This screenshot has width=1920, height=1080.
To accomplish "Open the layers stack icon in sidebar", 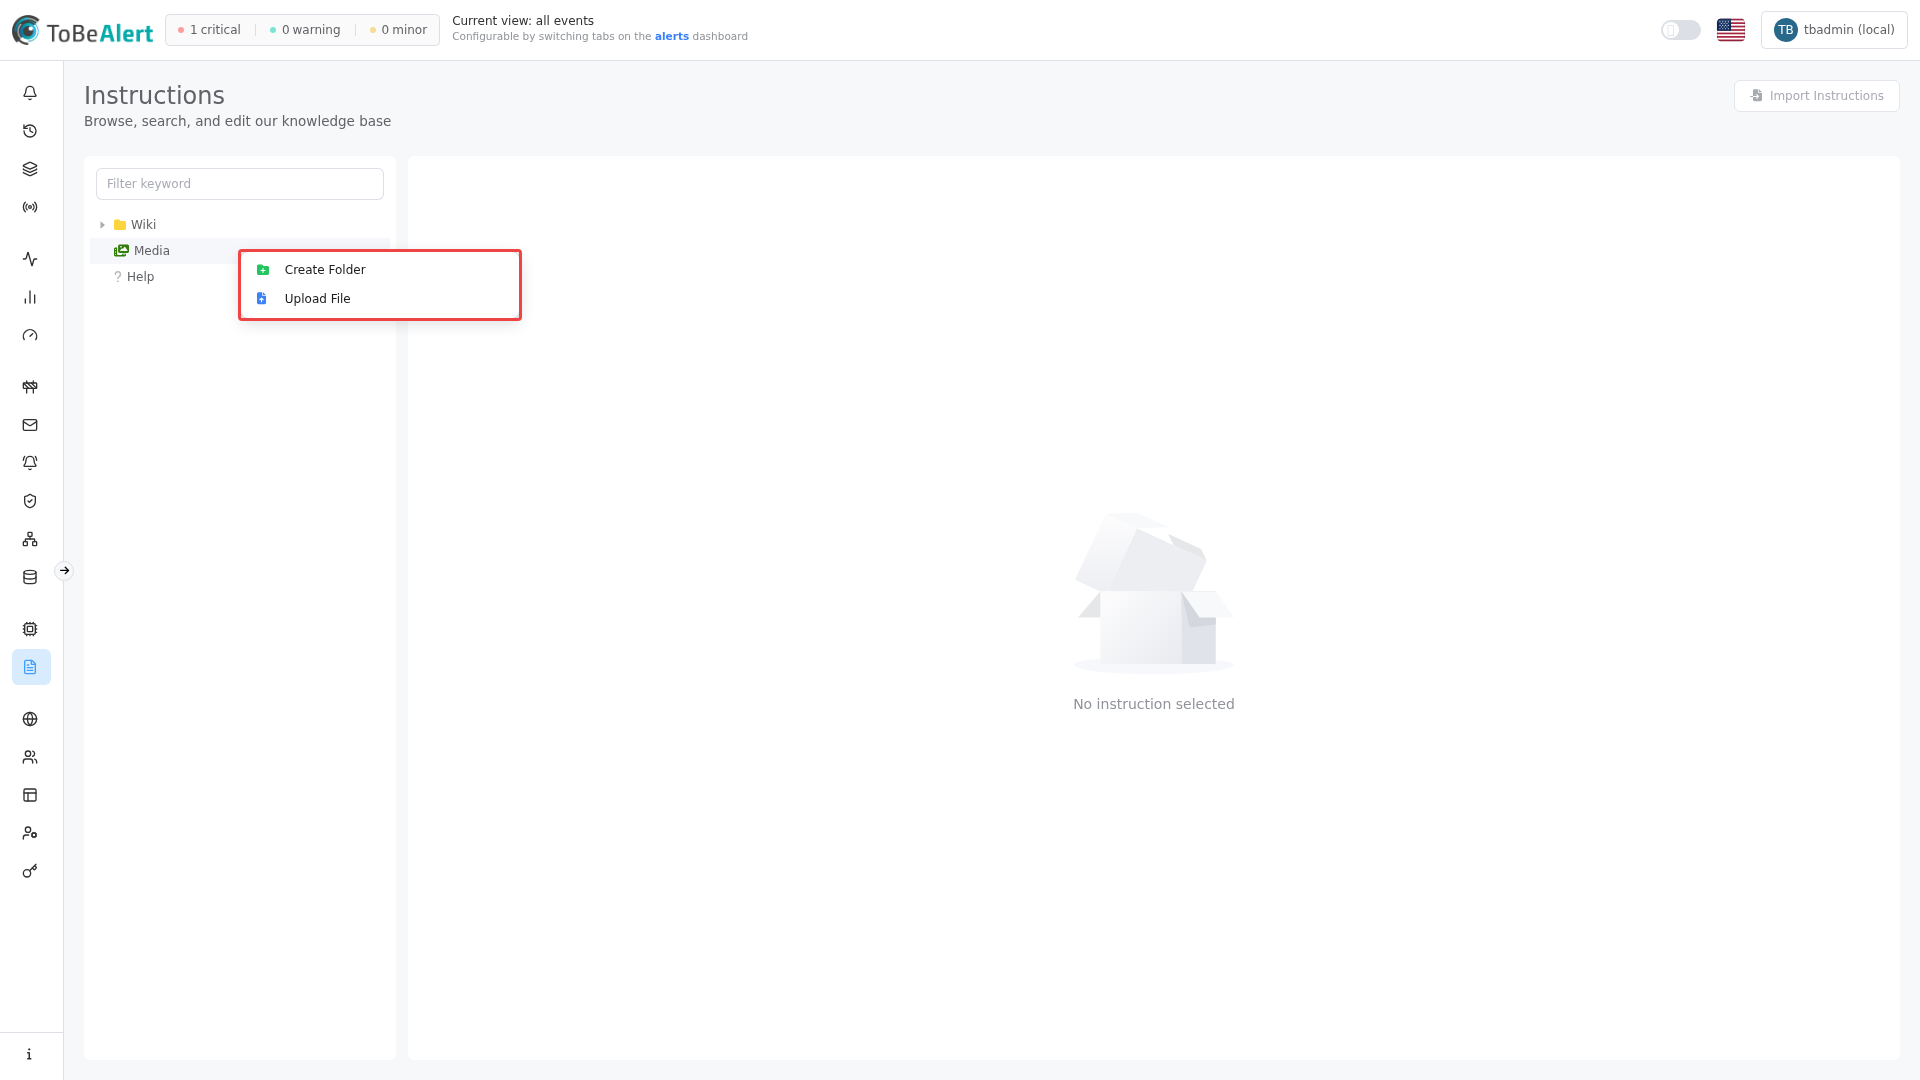I will tap(30, 169).
